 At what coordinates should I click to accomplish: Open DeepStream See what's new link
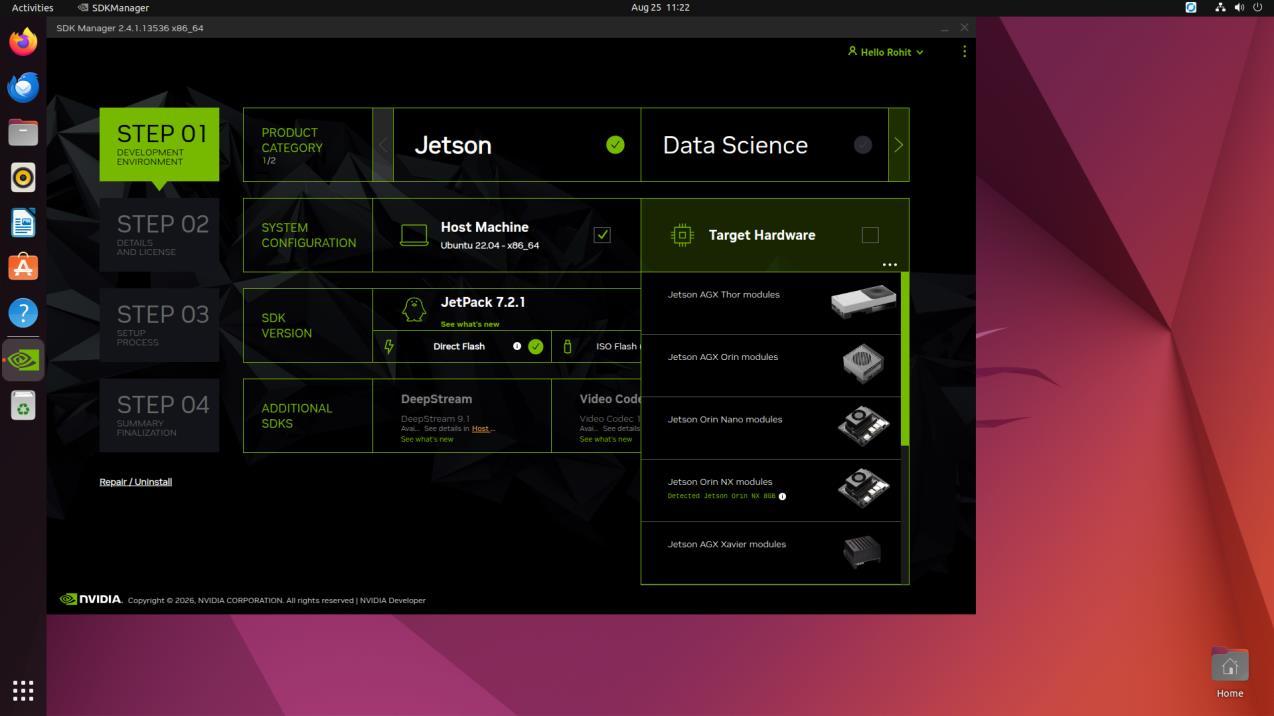[x=427, y=439]
